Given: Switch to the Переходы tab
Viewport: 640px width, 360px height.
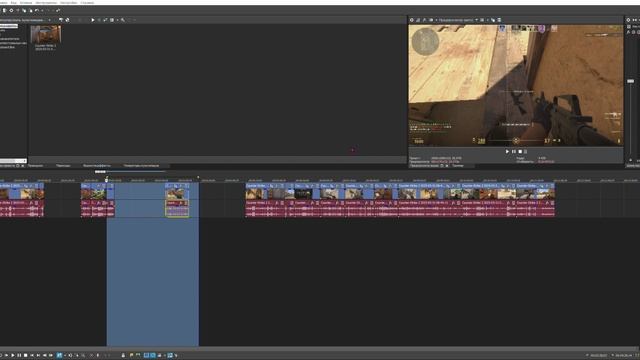Looking at the screenshot, I should click(x=63, y=166).
